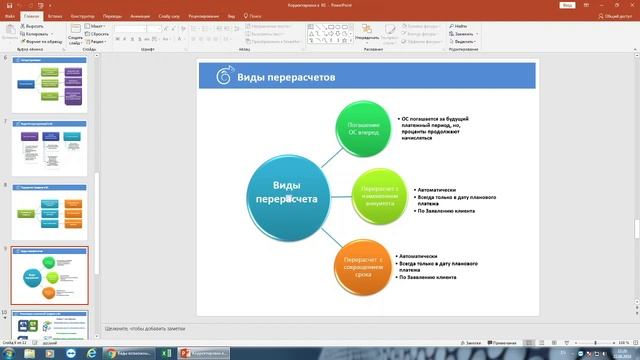The image size is (640, 360).
Task: Open the Section (Раздел) dropdown
Action: (96, 42)
